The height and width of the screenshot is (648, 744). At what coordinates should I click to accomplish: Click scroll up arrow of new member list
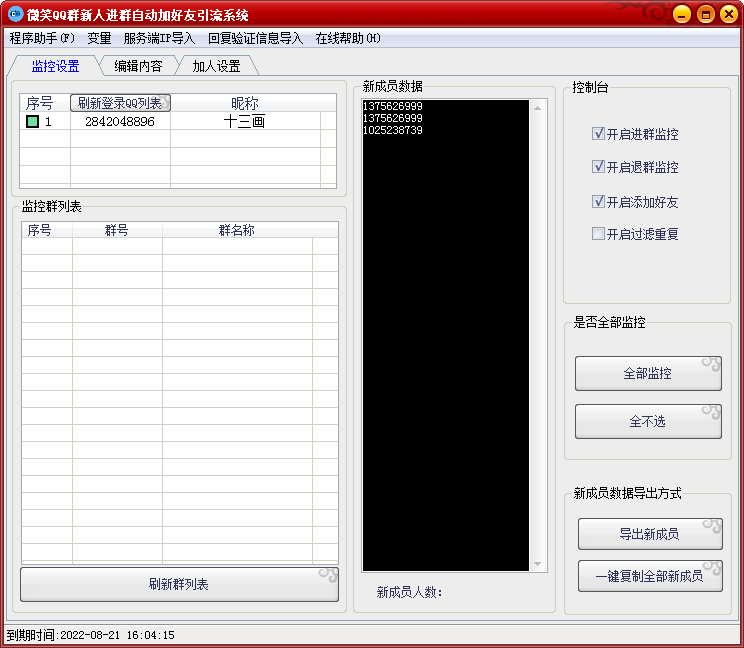[x=538, y=108]
